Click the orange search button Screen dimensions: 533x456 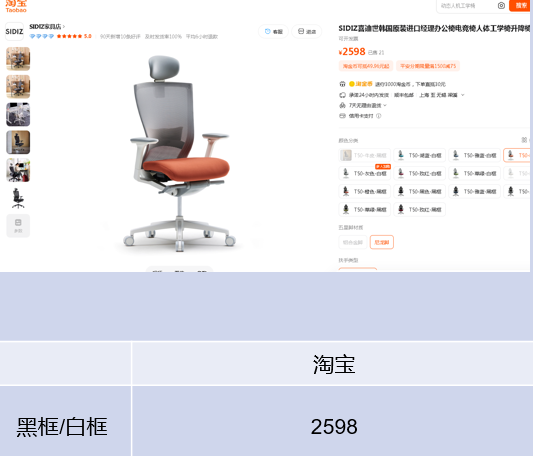tap(521, 5)
